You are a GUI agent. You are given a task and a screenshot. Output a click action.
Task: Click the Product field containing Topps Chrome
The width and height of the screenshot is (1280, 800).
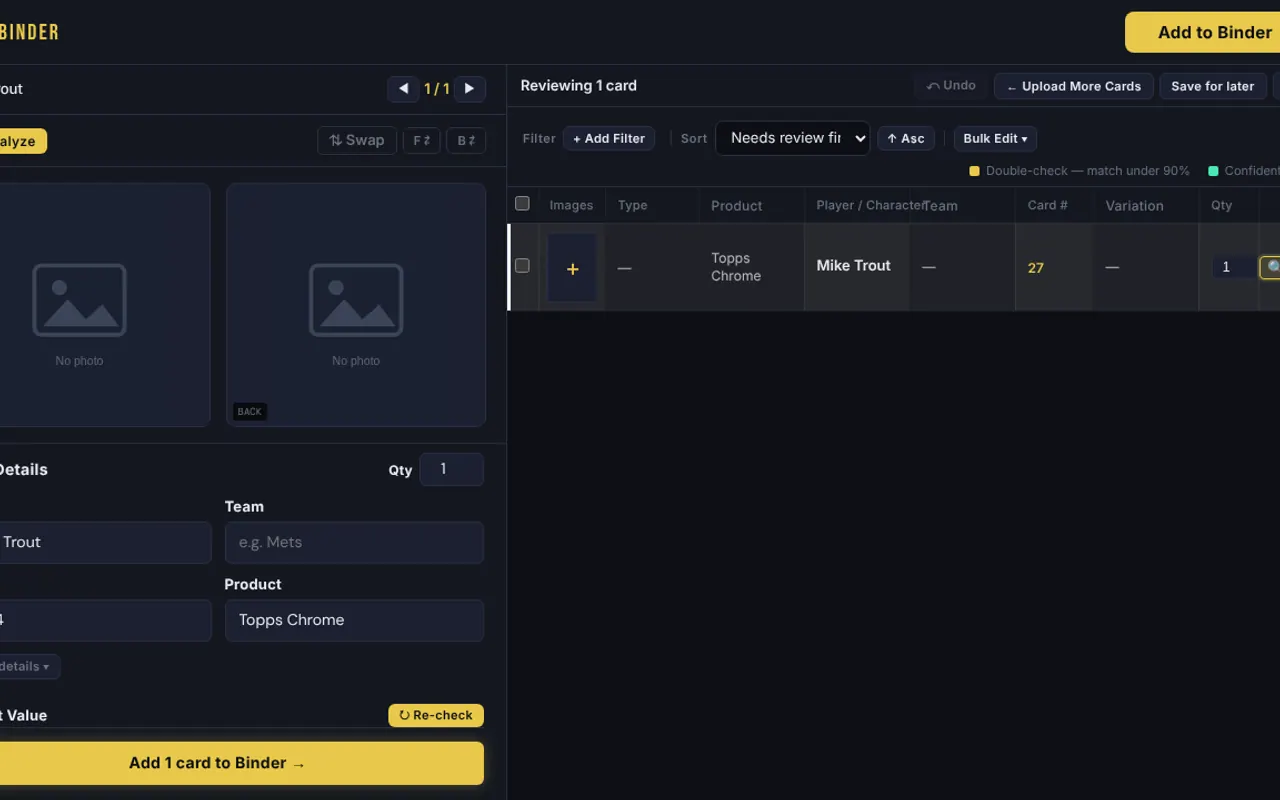[x=354, y=620]
